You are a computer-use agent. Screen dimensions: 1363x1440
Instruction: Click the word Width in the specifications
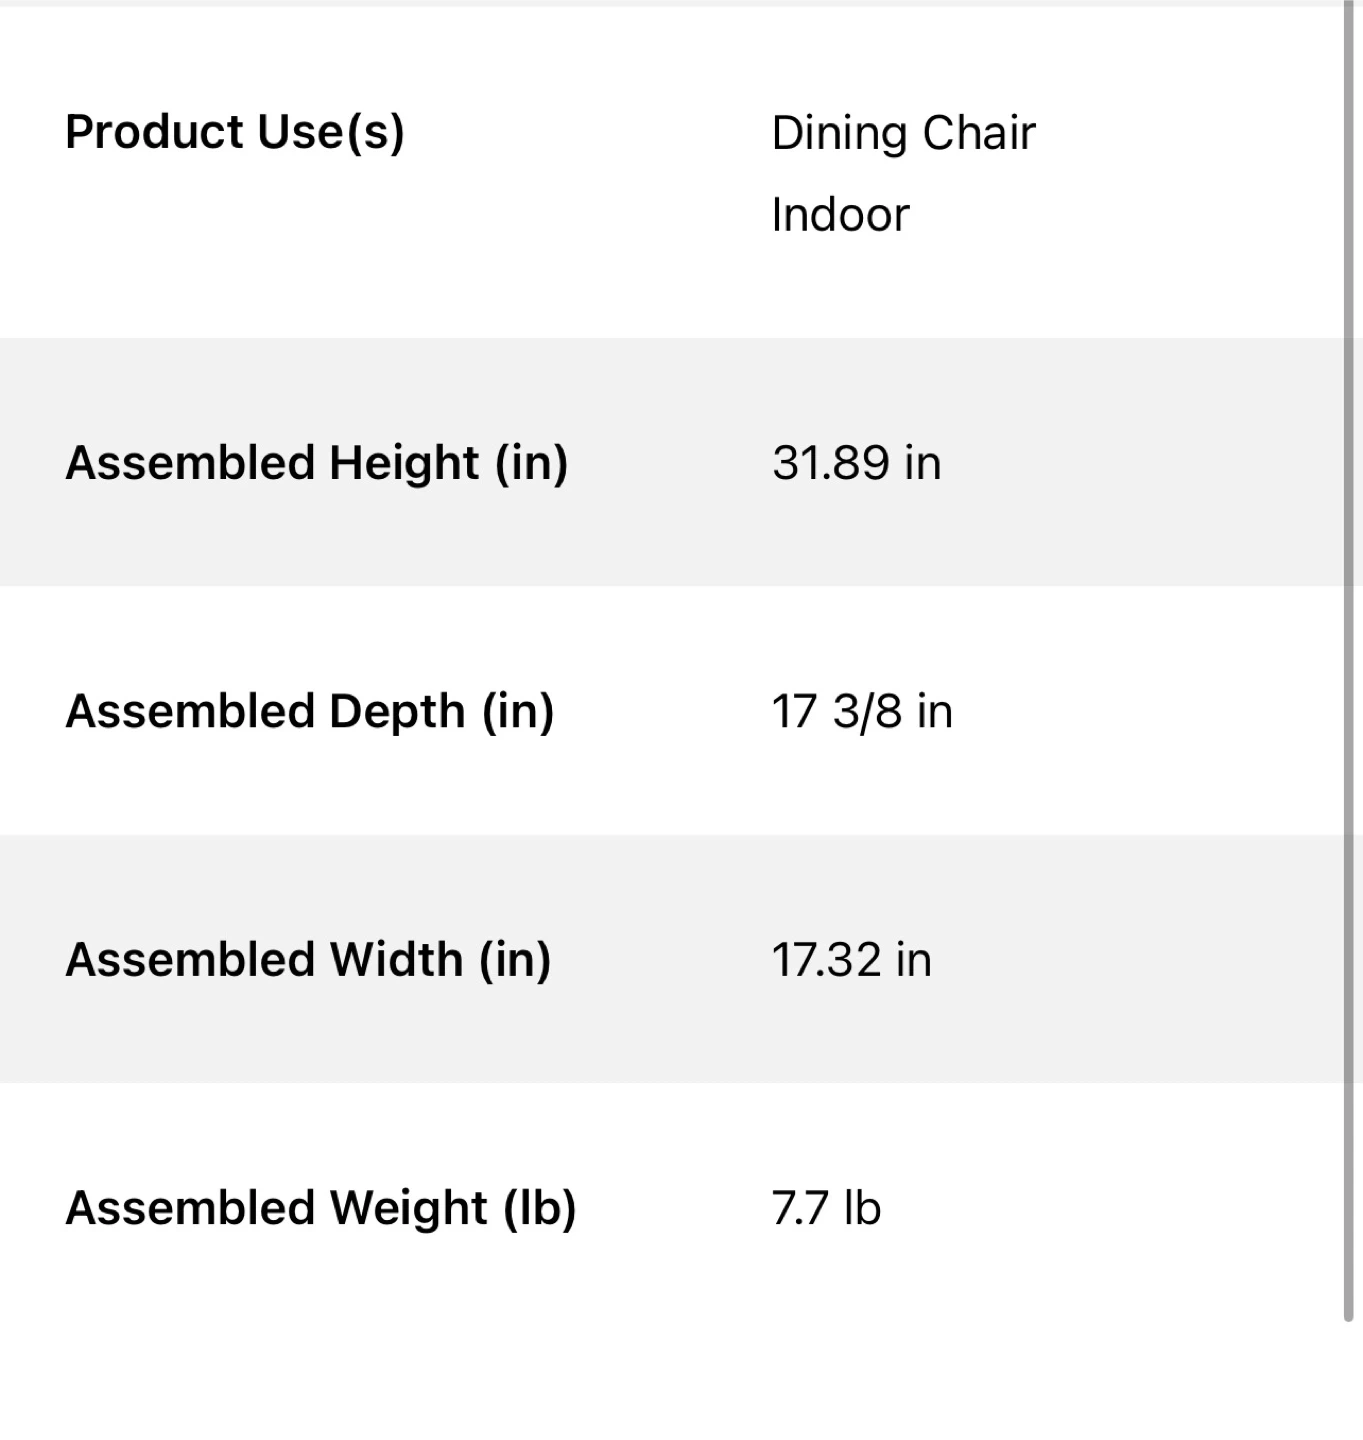tap(397, 959)
